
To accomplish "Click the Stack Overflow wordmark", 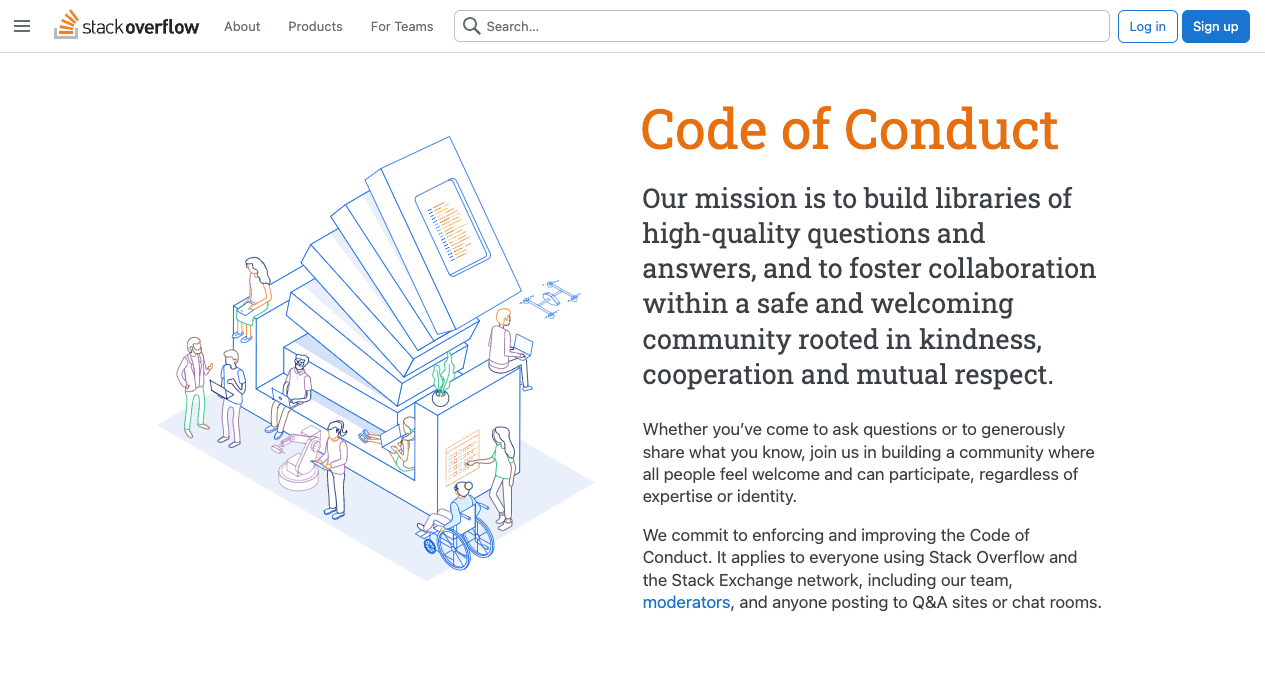I will 148,26.
